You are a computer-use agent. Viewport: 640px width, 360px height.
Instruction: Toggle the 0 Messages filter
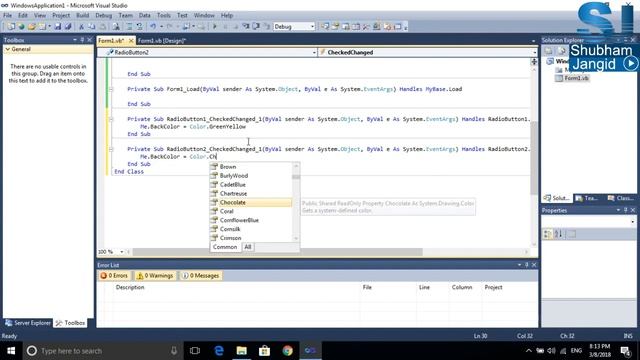coord(201,276)
